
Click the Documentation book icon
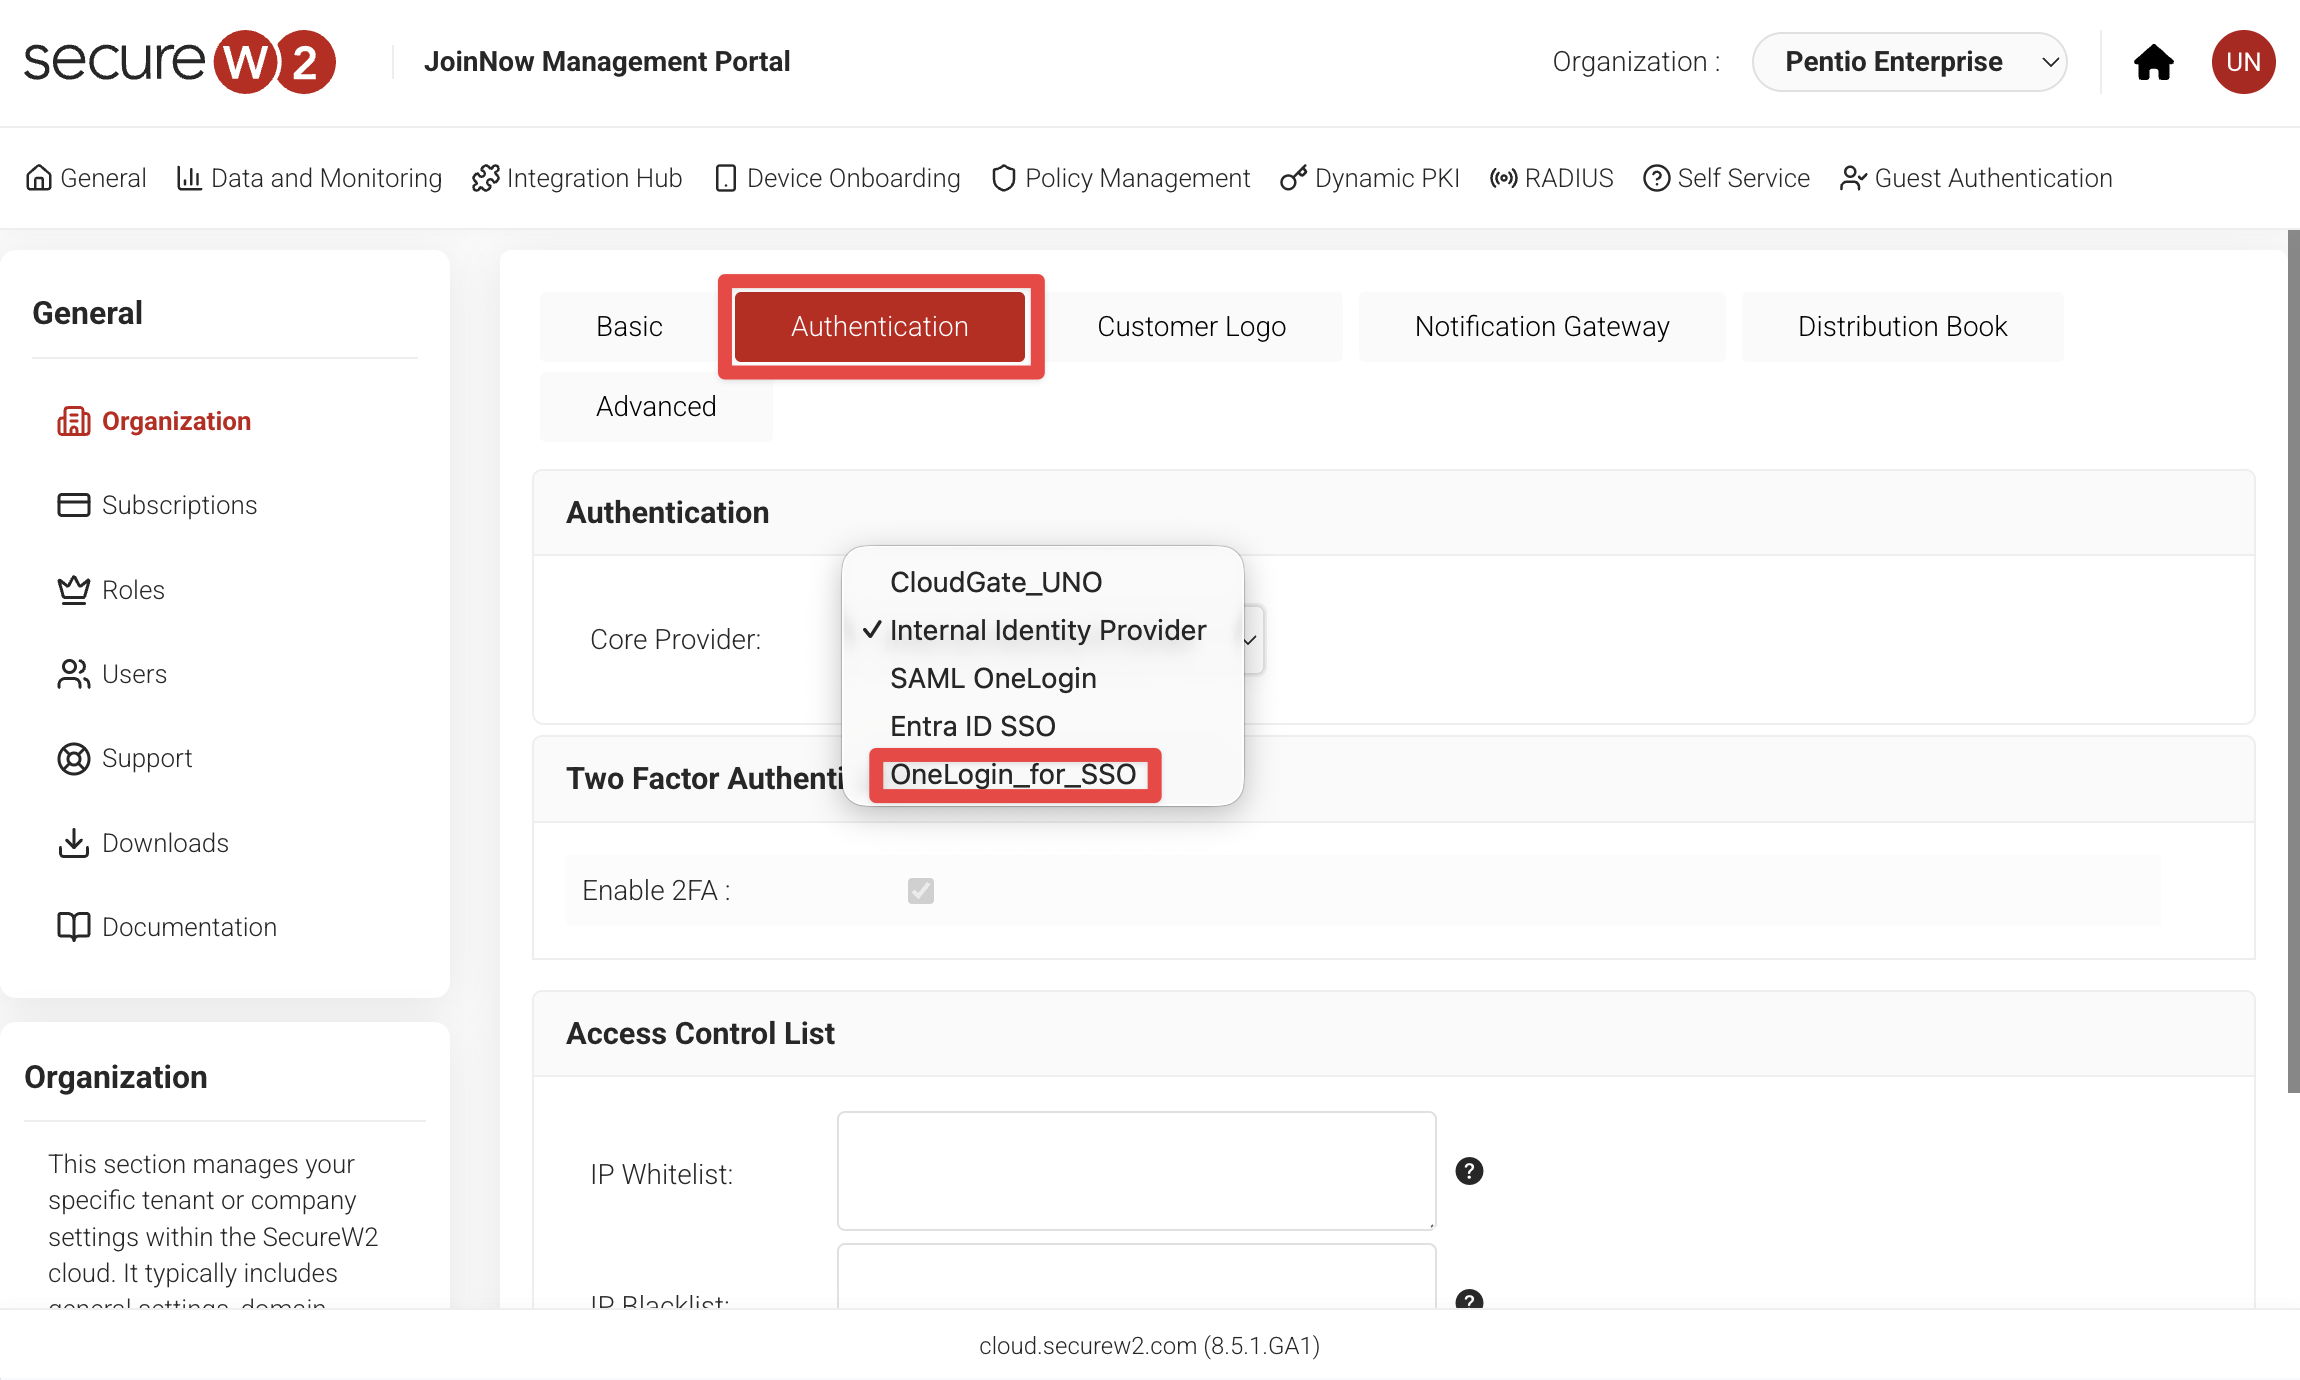point(74,927)
